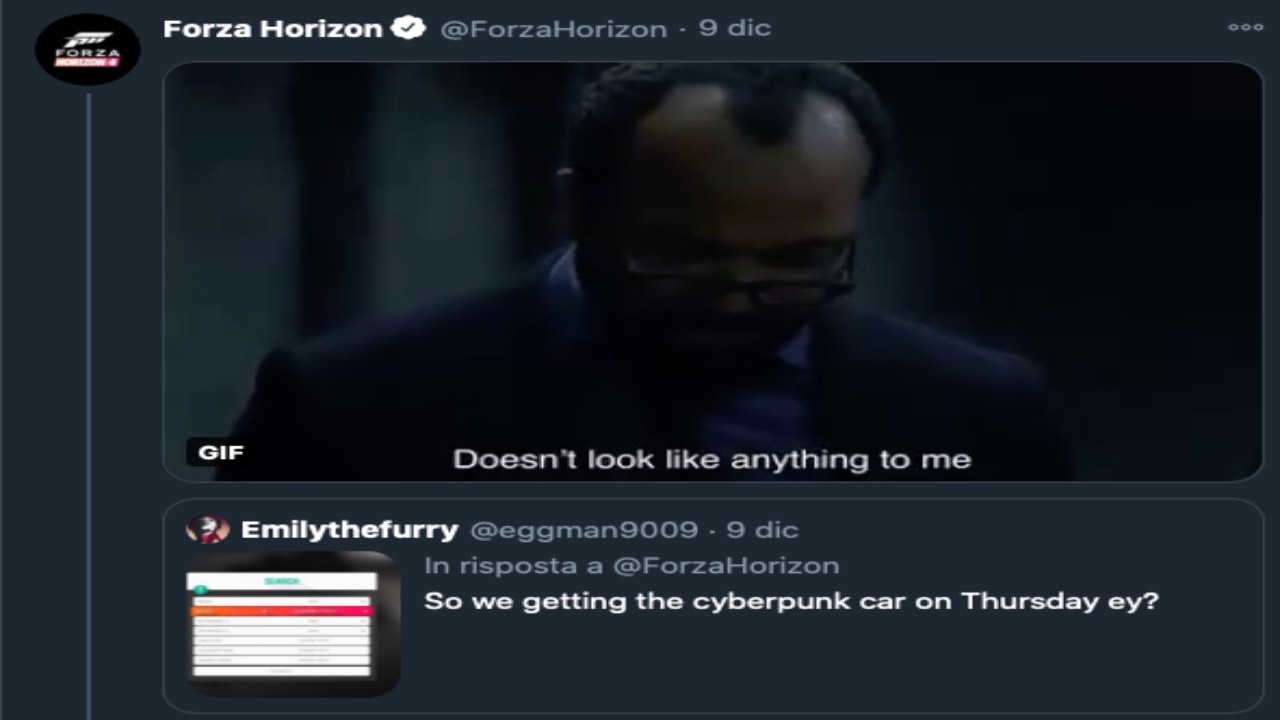This screenshot has width=1280, height=720.
Task: Open the three-dot more options menu
Action: 1245,28
